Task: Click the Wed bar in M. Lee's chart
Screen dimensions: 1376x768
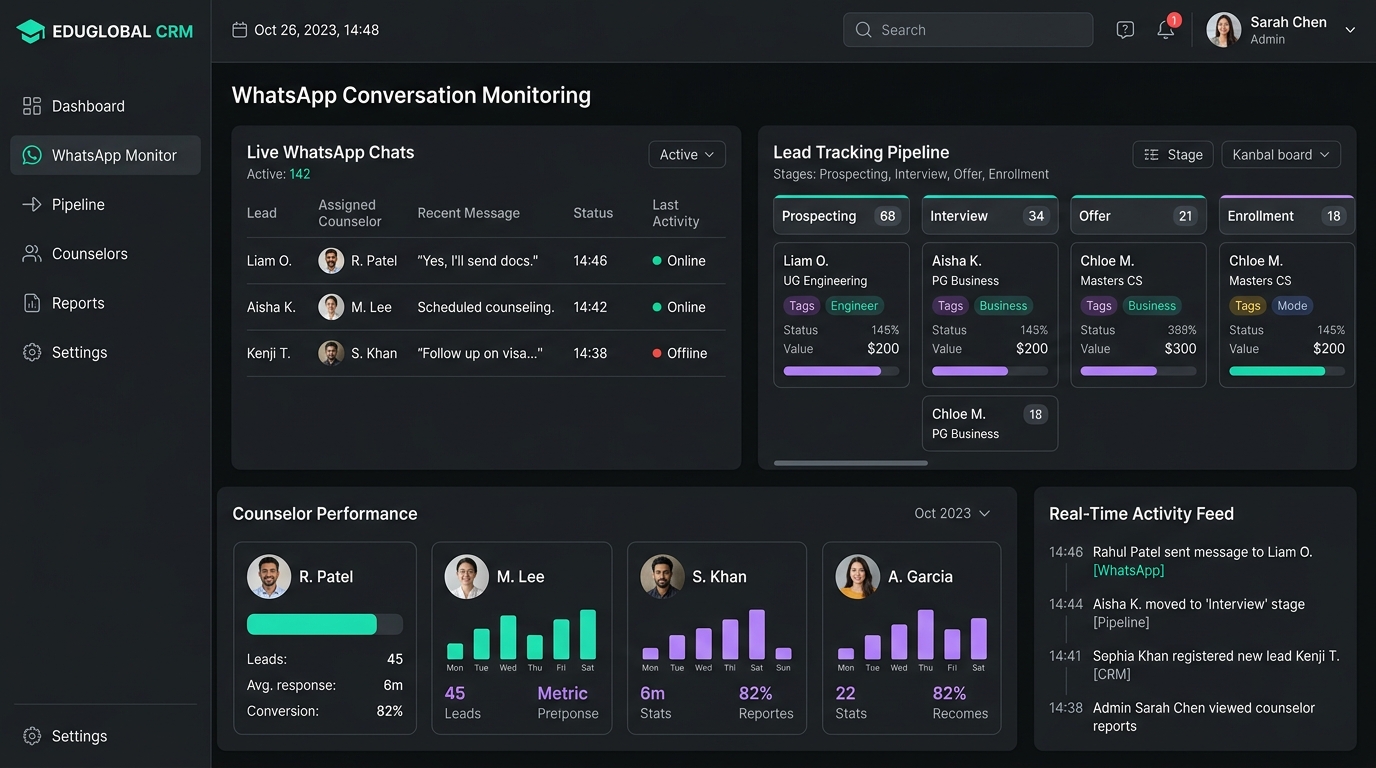Action: point(508,637)
